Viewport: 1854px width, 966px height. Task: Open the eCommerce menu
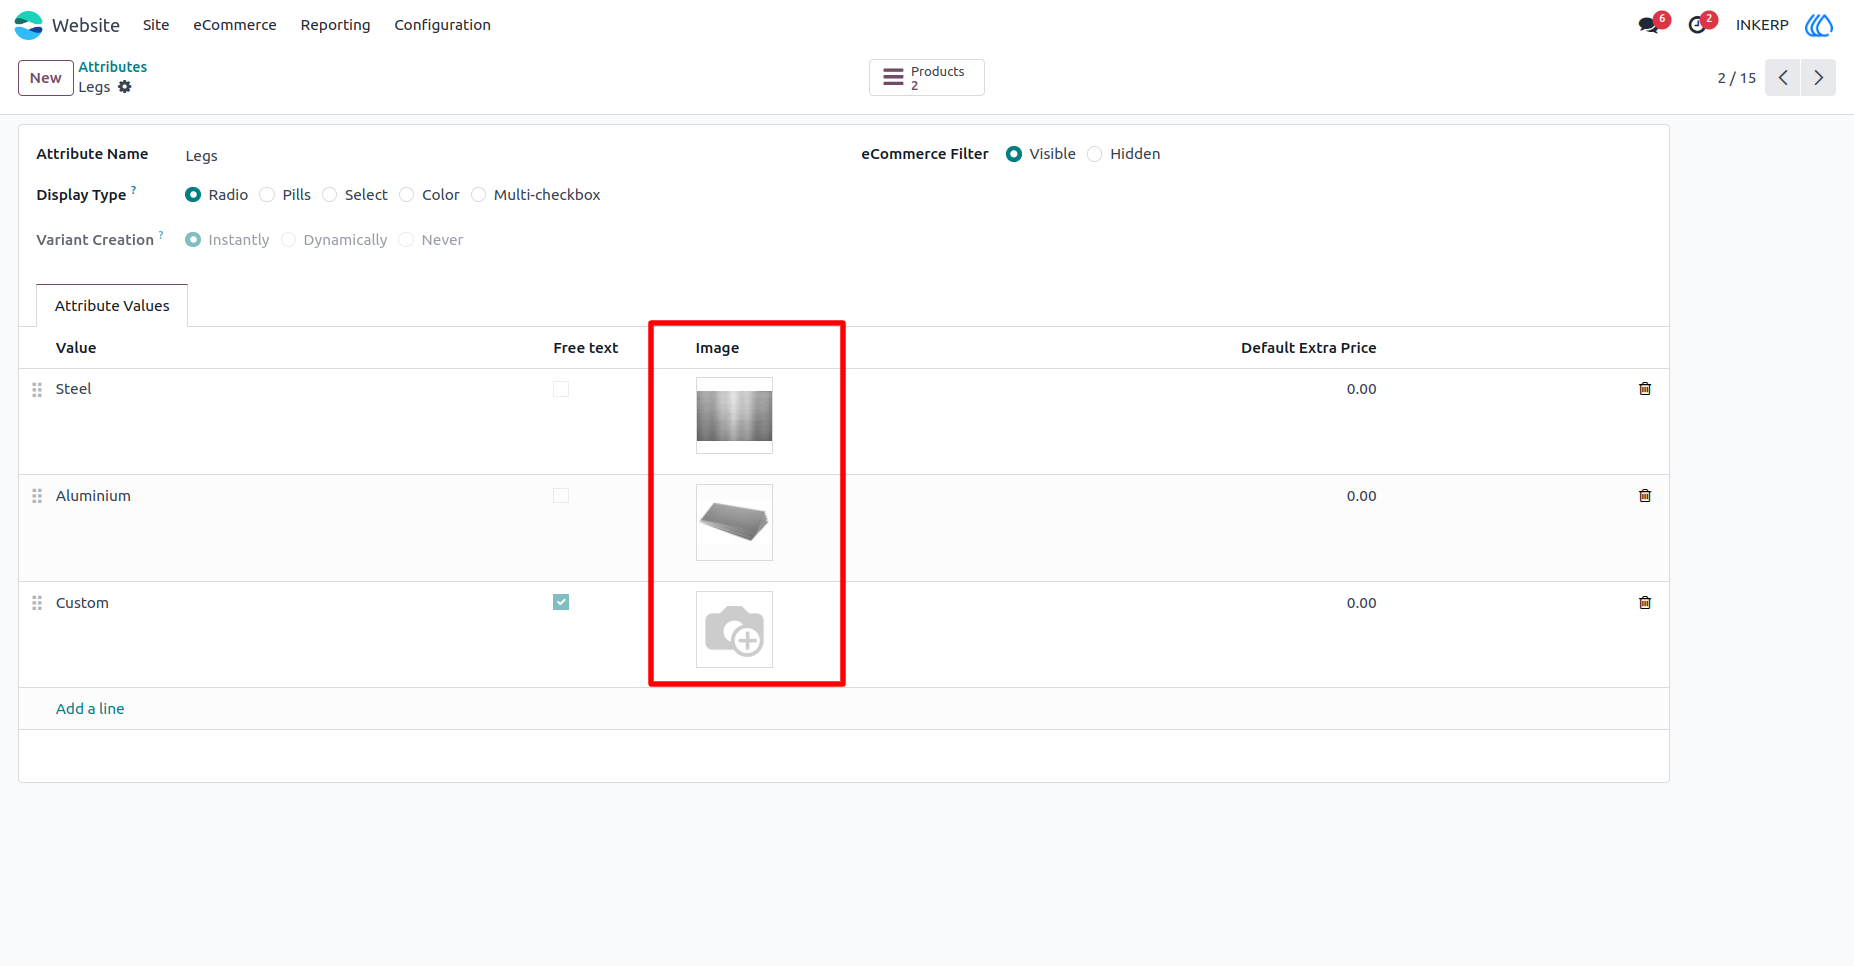tap(235, 25)
